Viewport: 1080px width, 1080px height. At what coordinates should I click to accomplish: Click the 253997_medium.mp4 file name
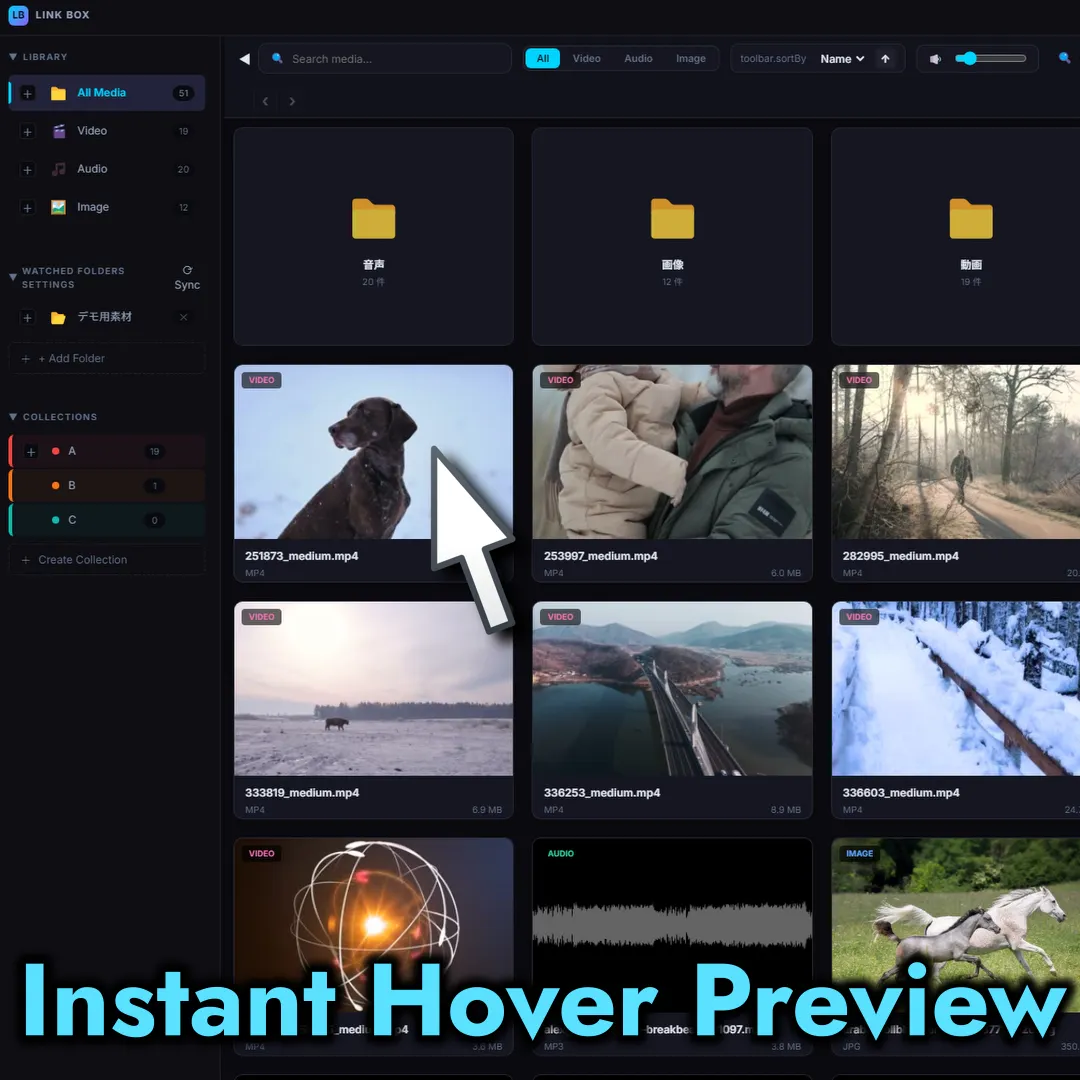(x=601, y=556)
